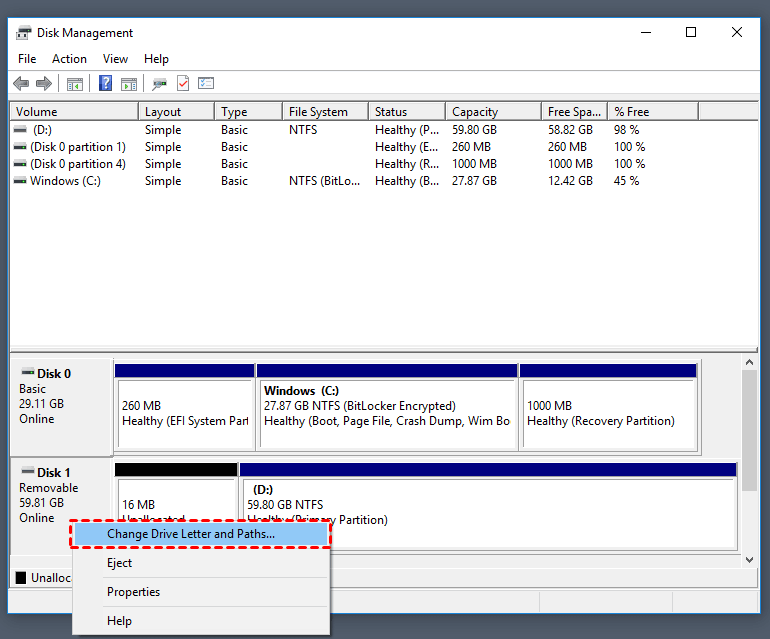770x639 pixels.
Task: Click the File System column header
Action: click(318, 112)
